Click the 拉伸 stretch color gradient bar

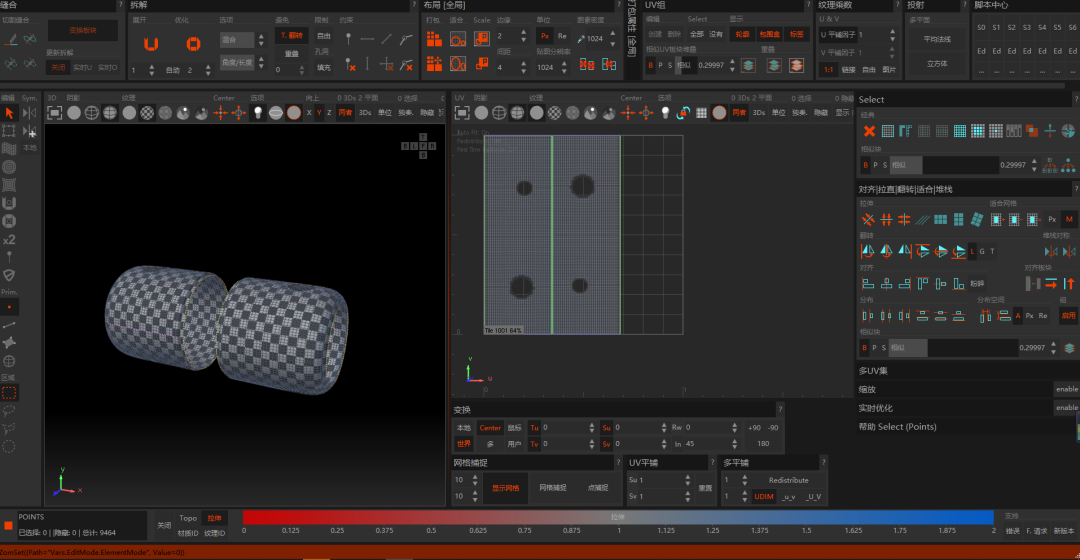[x=618, y=517]
